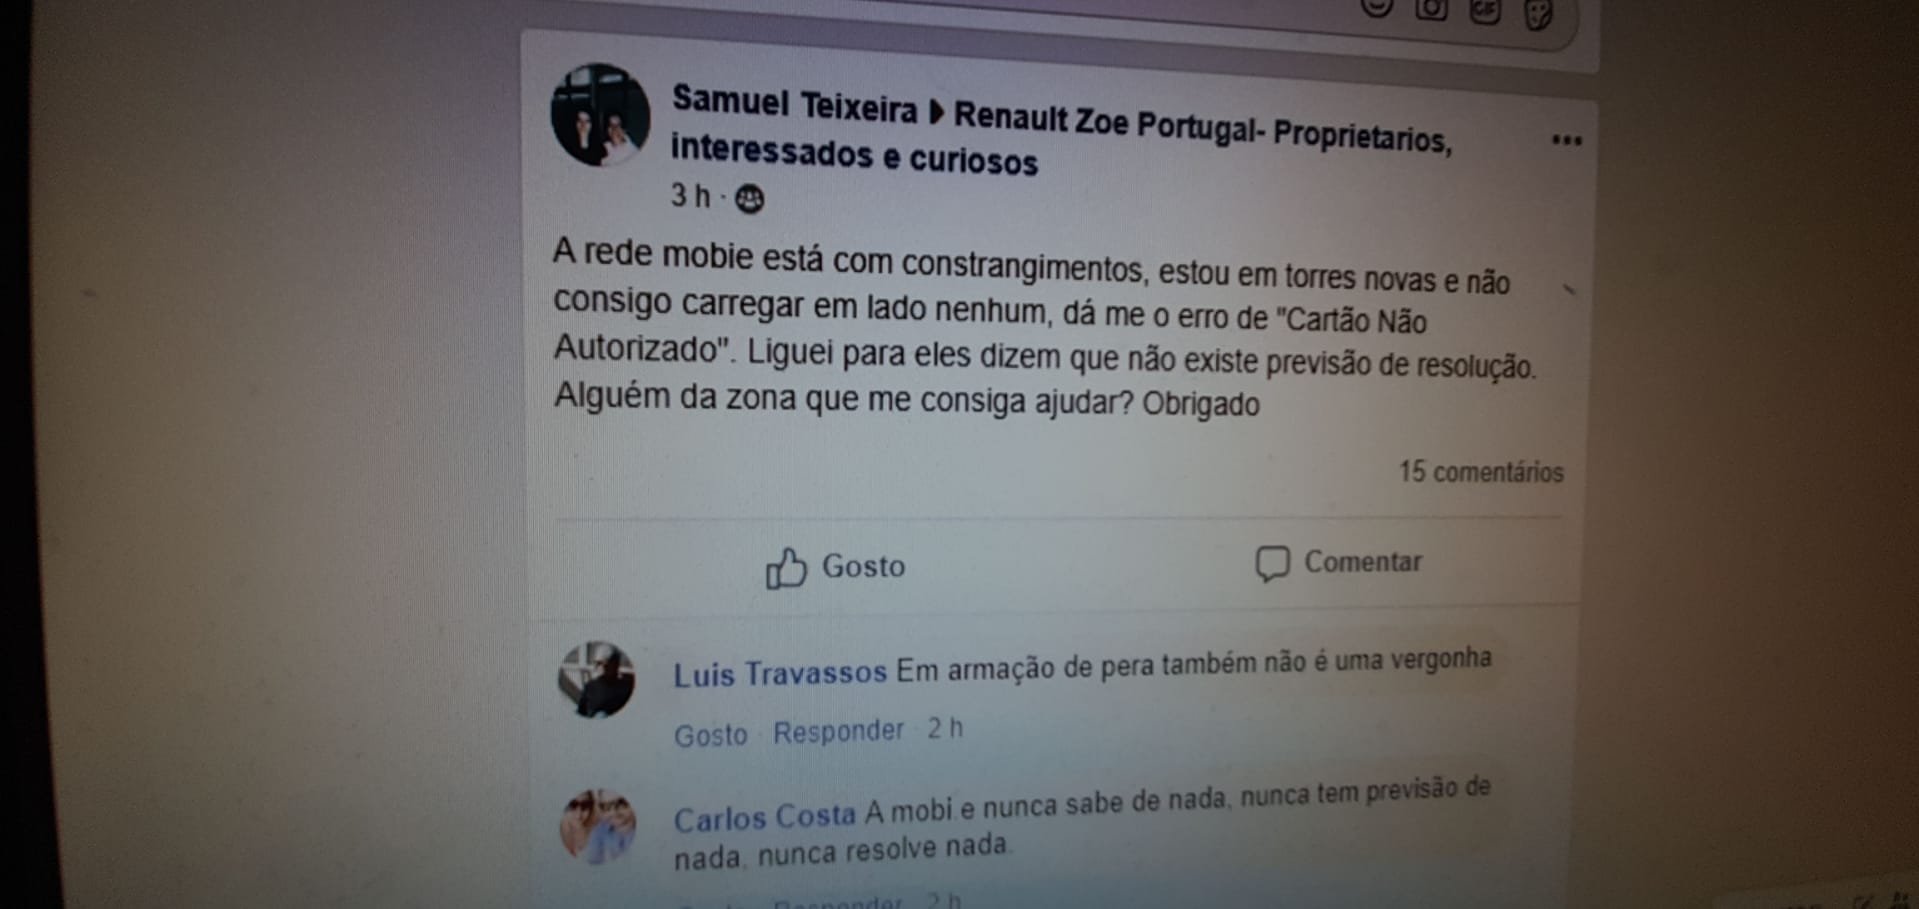Image resolution: width=1919 pixels, height=909 pixels.
Task: Open the sticker picker icon
Action: (x=1538, y=14)
